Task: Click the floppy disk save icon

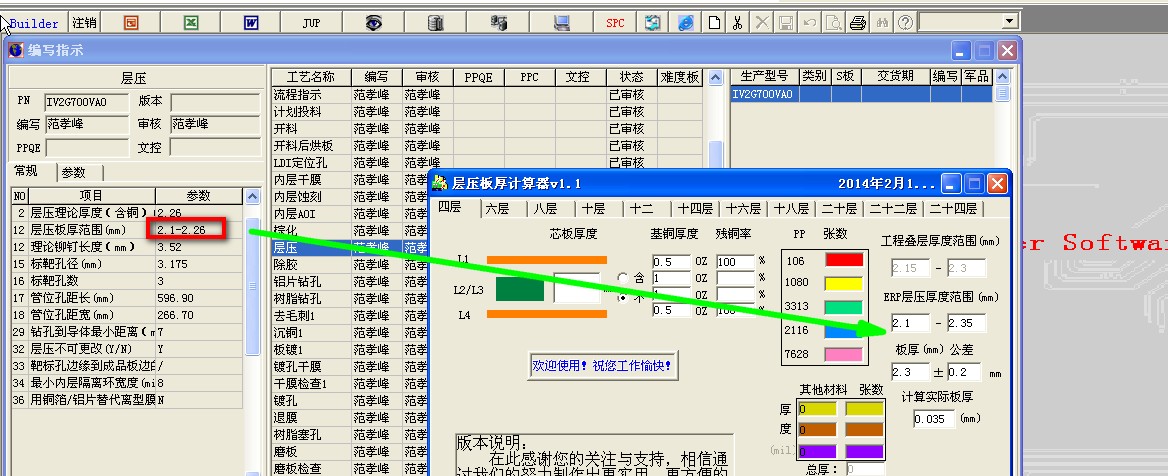Action: click(785, 23)
